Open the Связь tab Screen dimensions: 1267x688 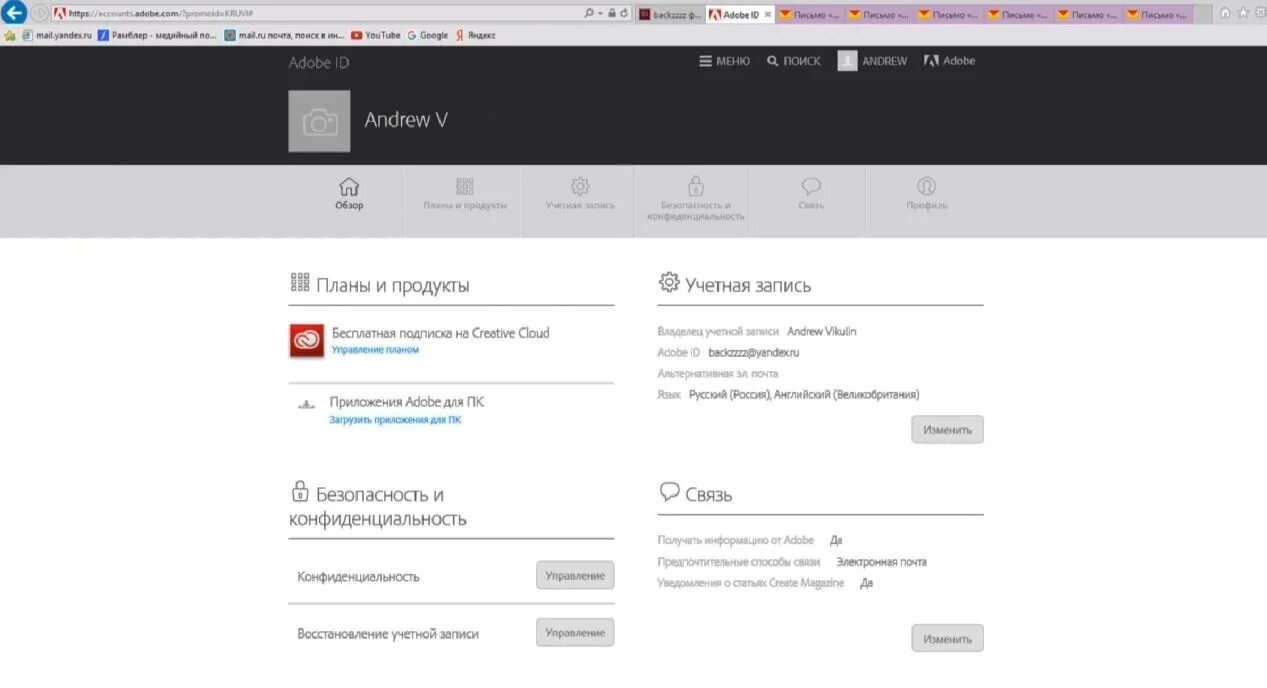click(811, 194)
